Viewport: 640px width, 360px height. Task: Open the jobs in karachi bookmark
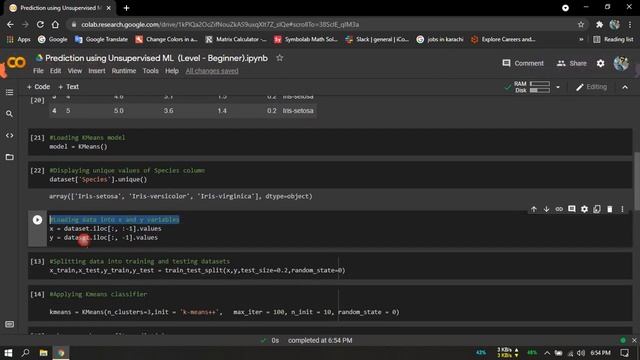(440, 40)
